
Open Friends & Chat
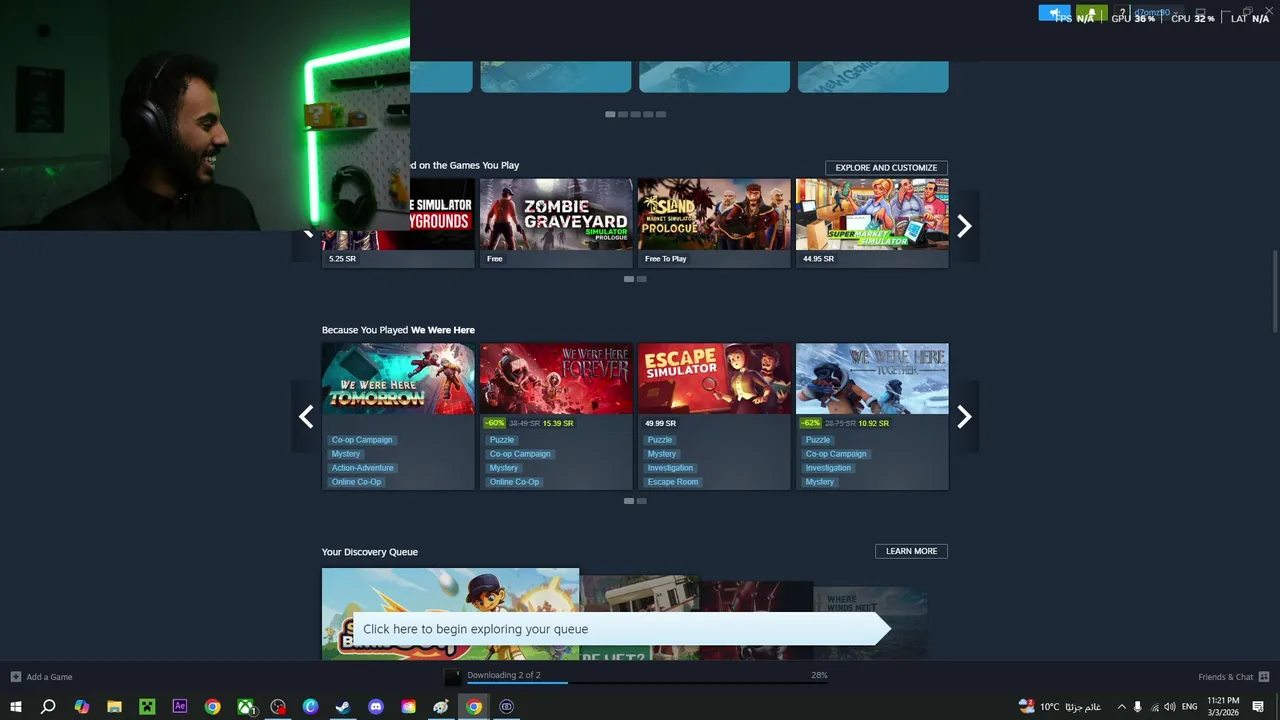(1225, 677)
